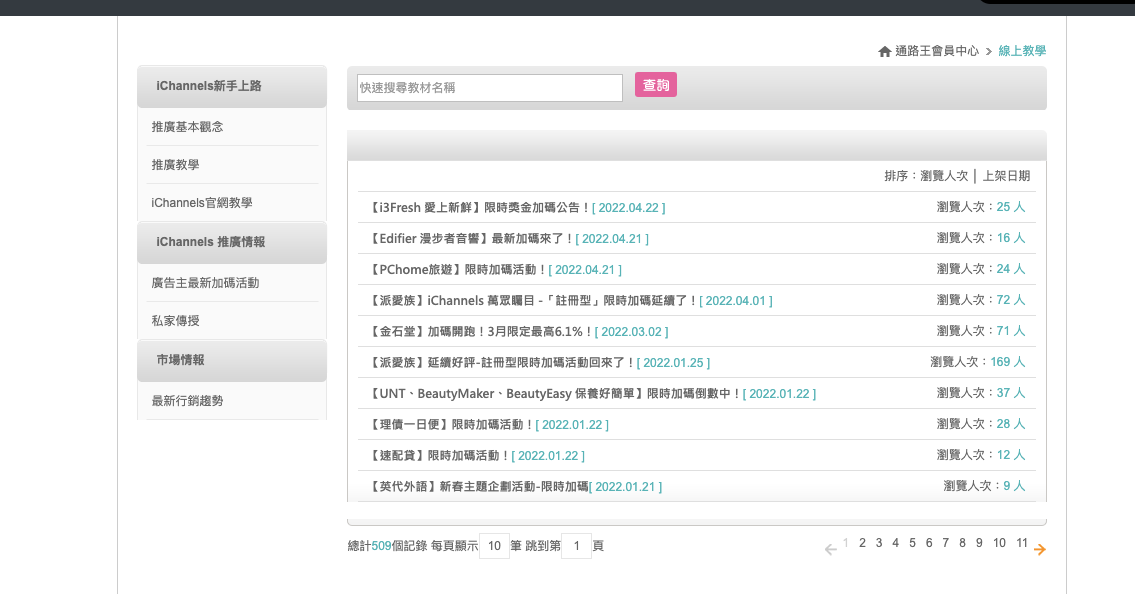Sort list by 瀏覽人次
This screenshot has height=594, width=1135.
coord(944,176)
